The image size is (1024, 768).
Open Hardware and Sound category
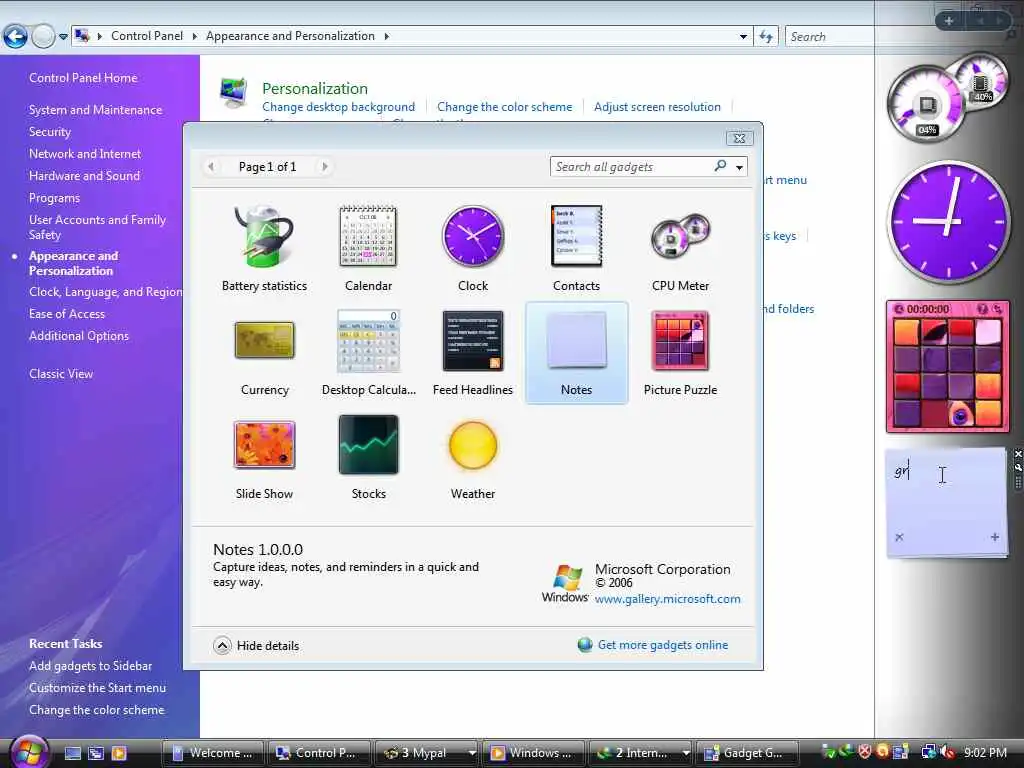84,176
